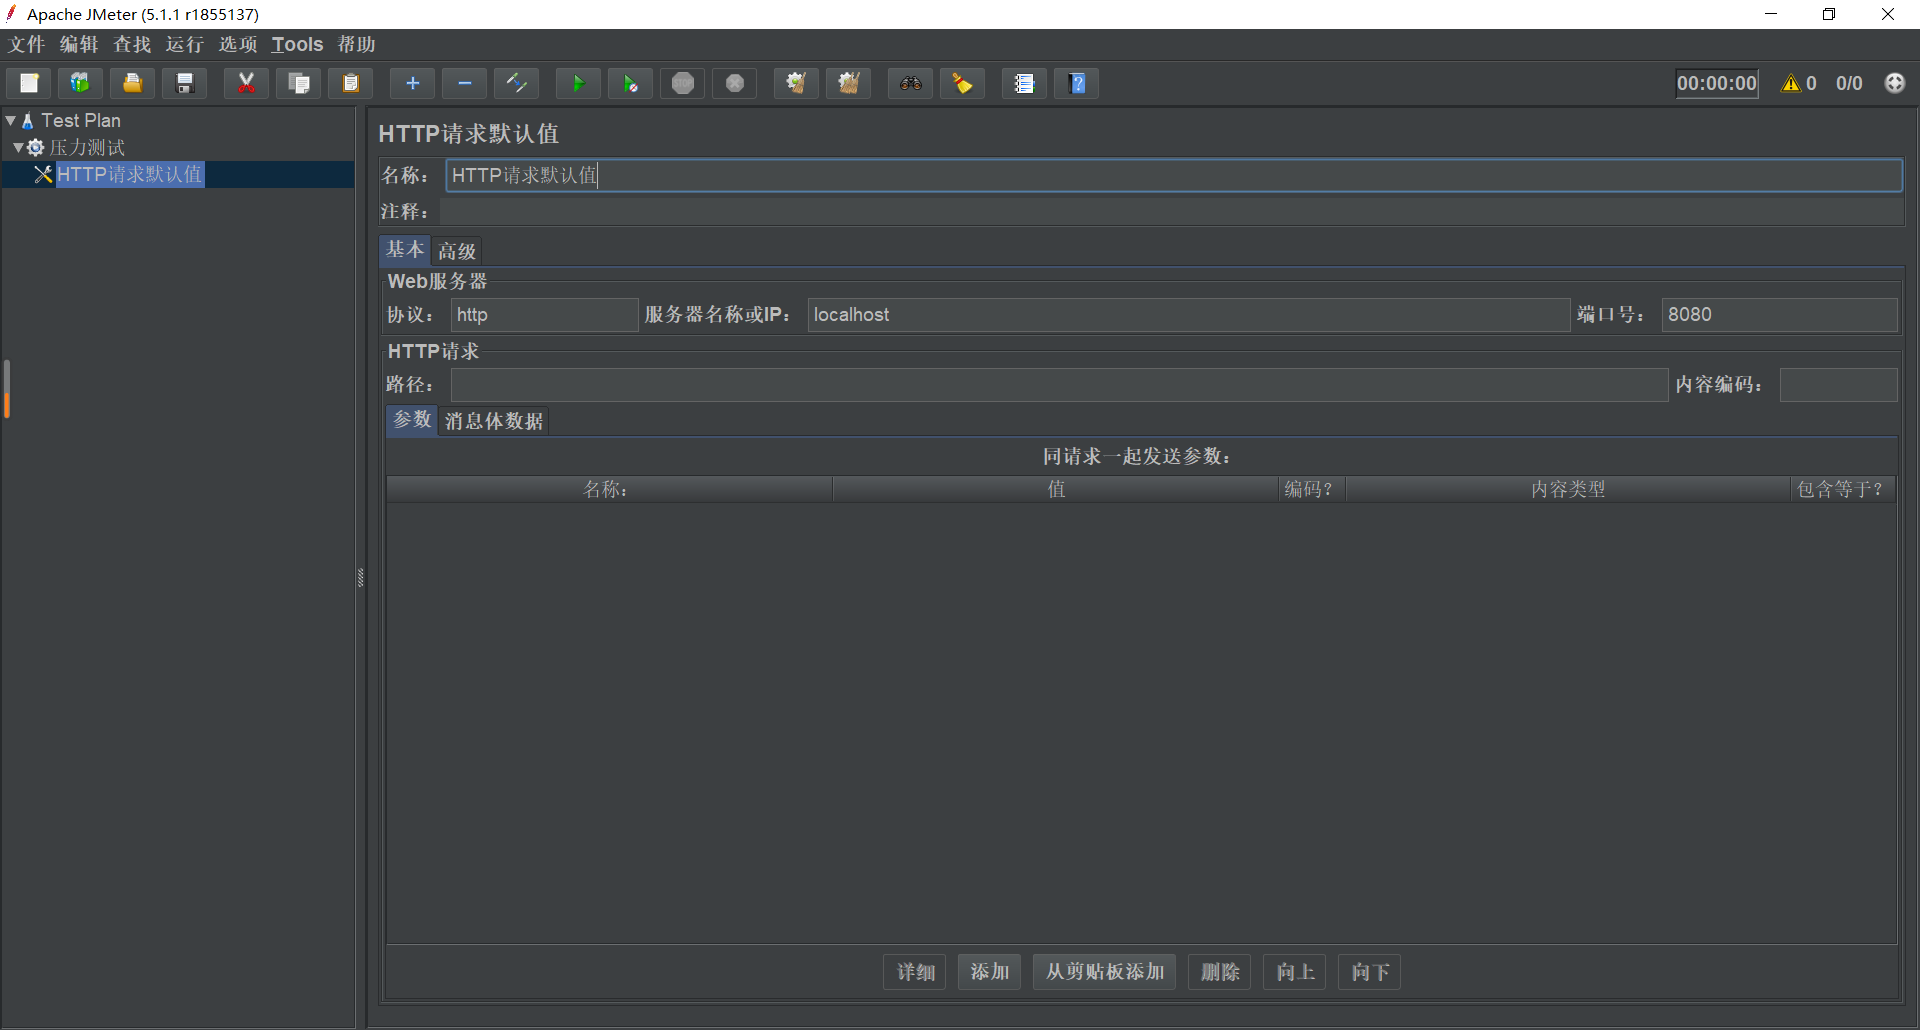Open the Function Helper dialog icon

click(x=1024, y=83)
